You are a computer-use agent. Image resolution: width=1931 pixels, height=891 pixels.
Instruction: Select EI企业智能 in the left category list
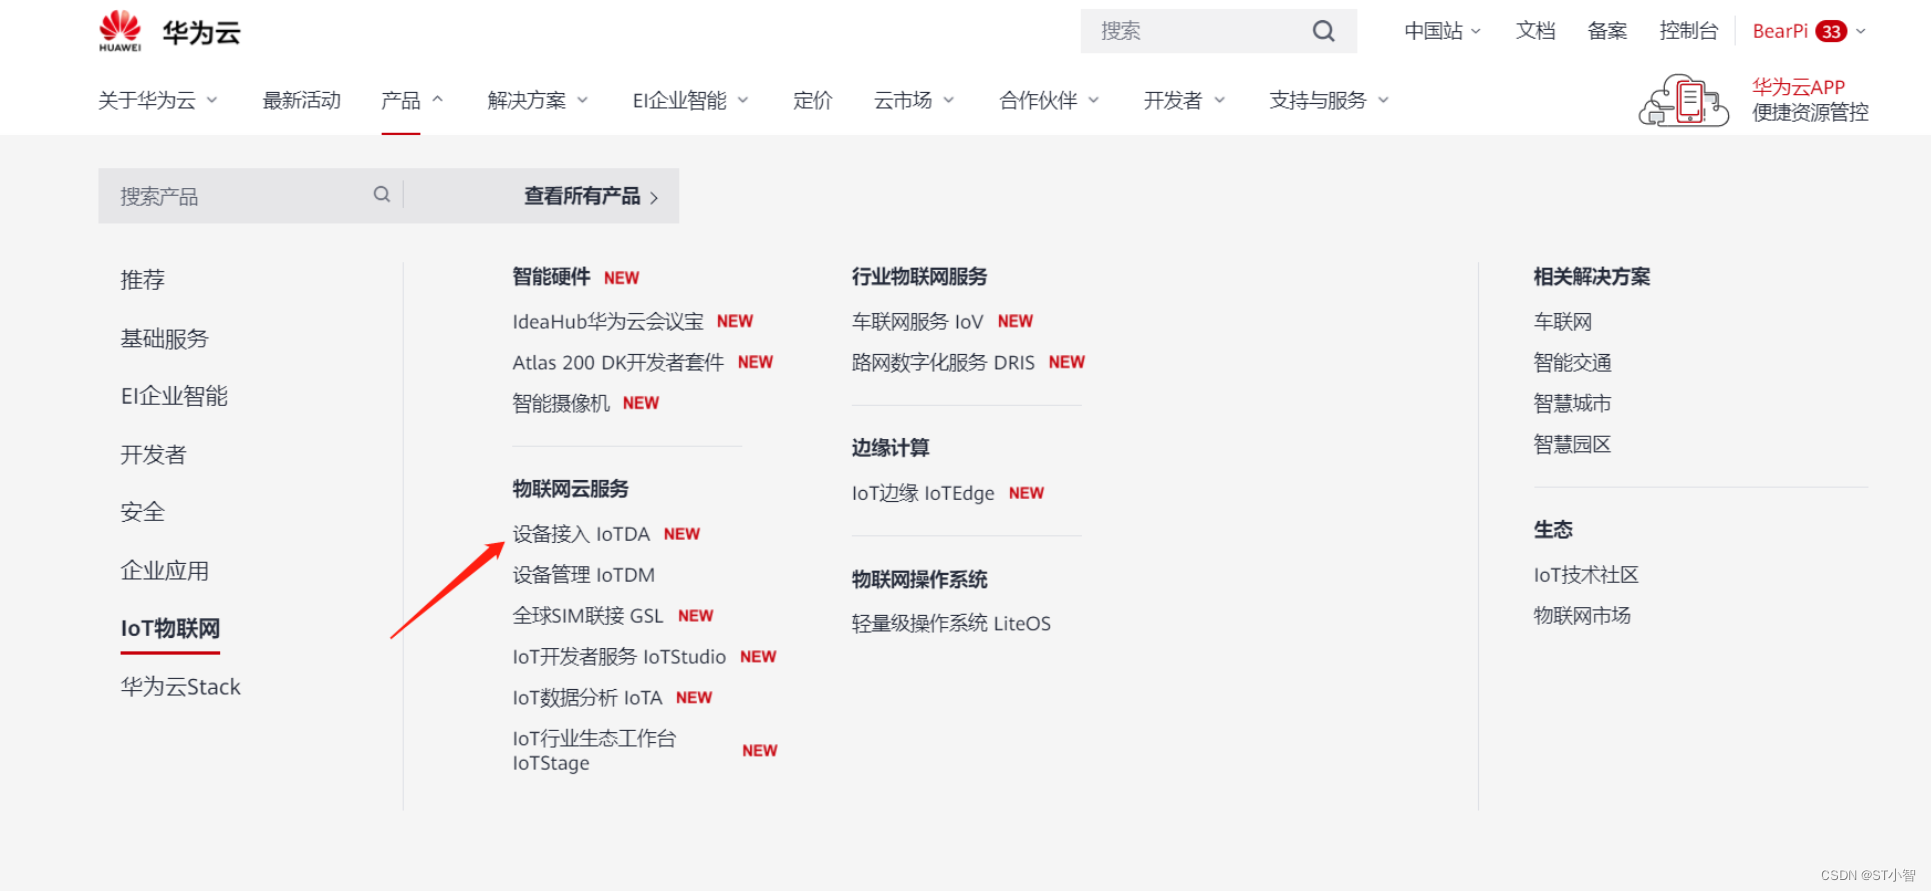tap(174, 396)
